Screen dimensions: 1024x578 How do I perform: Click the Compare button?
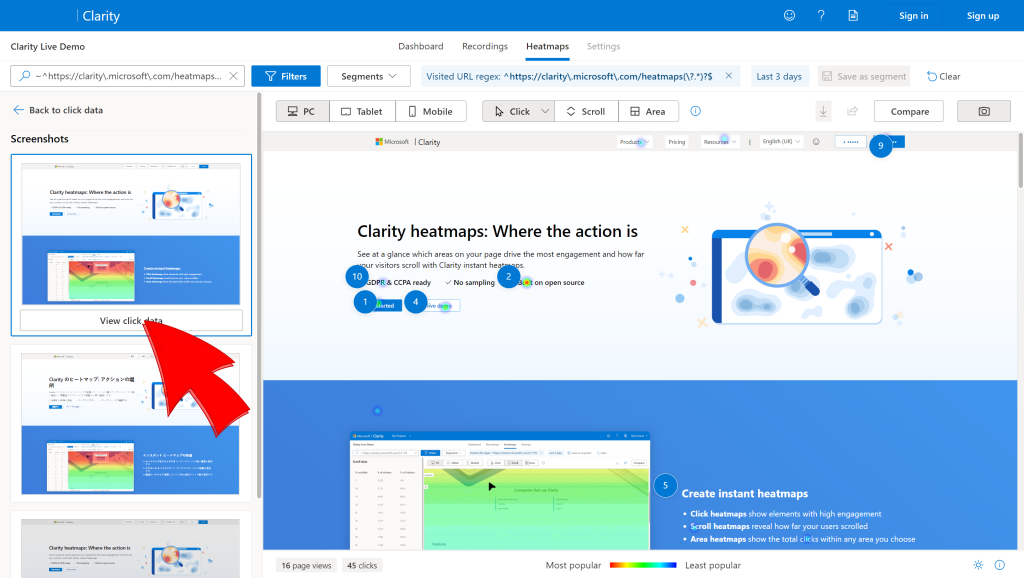click(x=909, y=112)
